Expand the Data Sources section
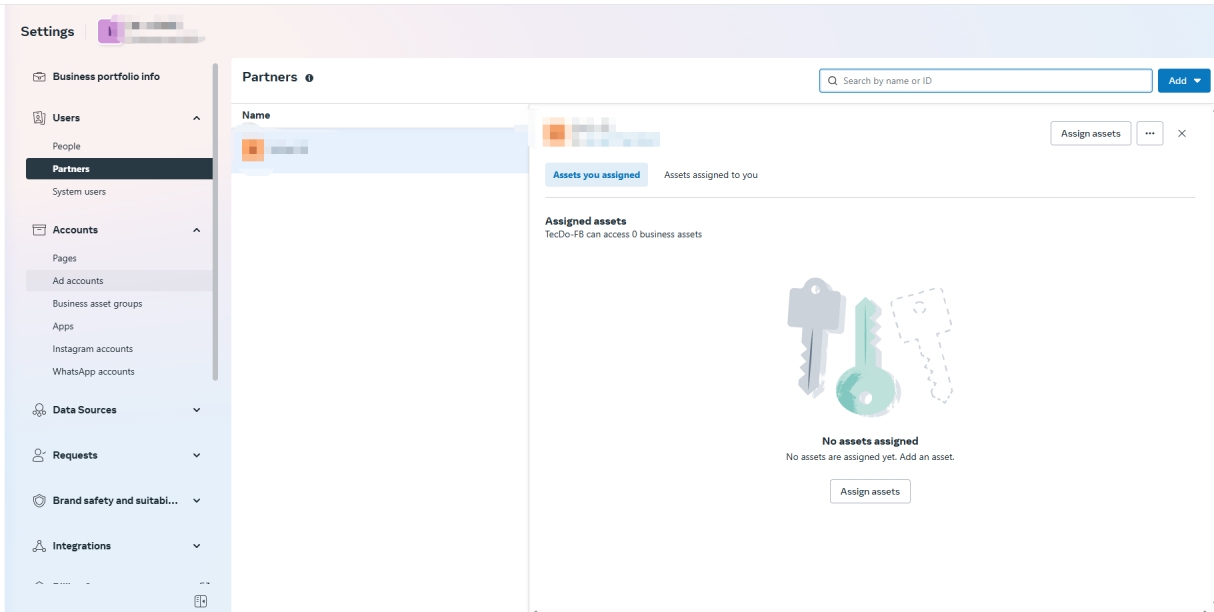The height and width of the screenshot is (612, 1214). point(196,410)
